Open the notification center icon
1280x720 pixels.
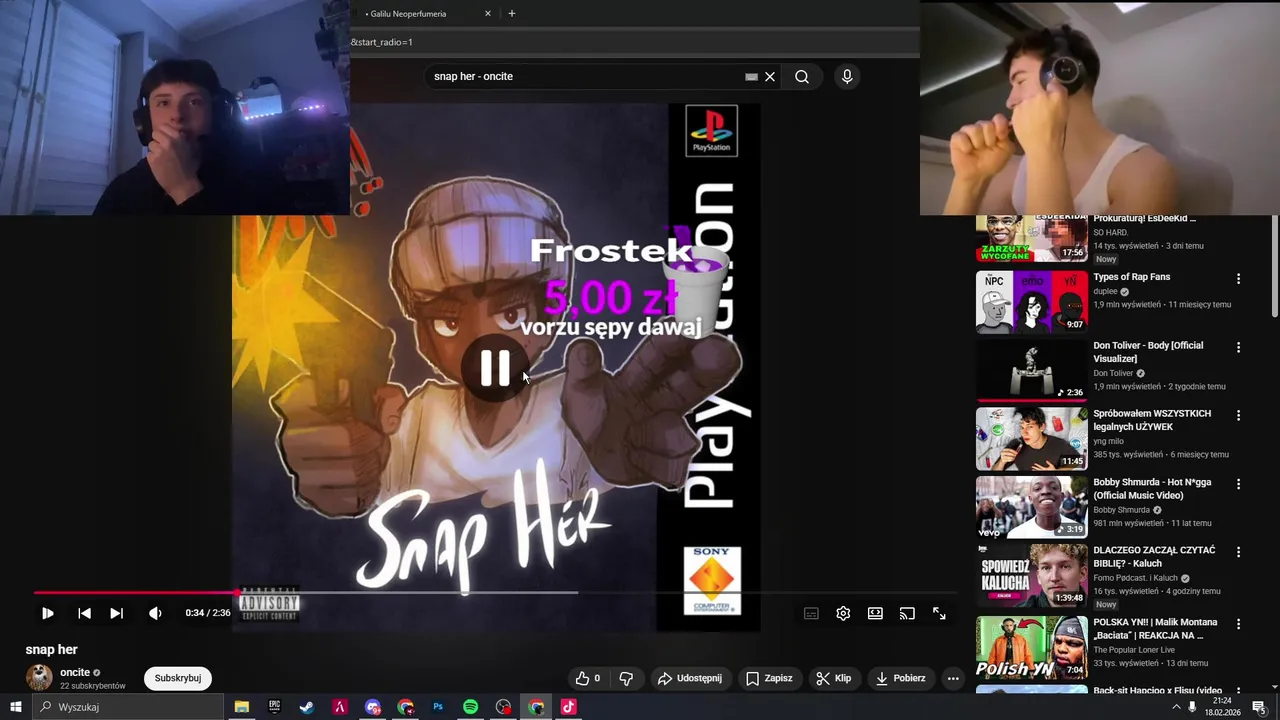[1259, 707]
